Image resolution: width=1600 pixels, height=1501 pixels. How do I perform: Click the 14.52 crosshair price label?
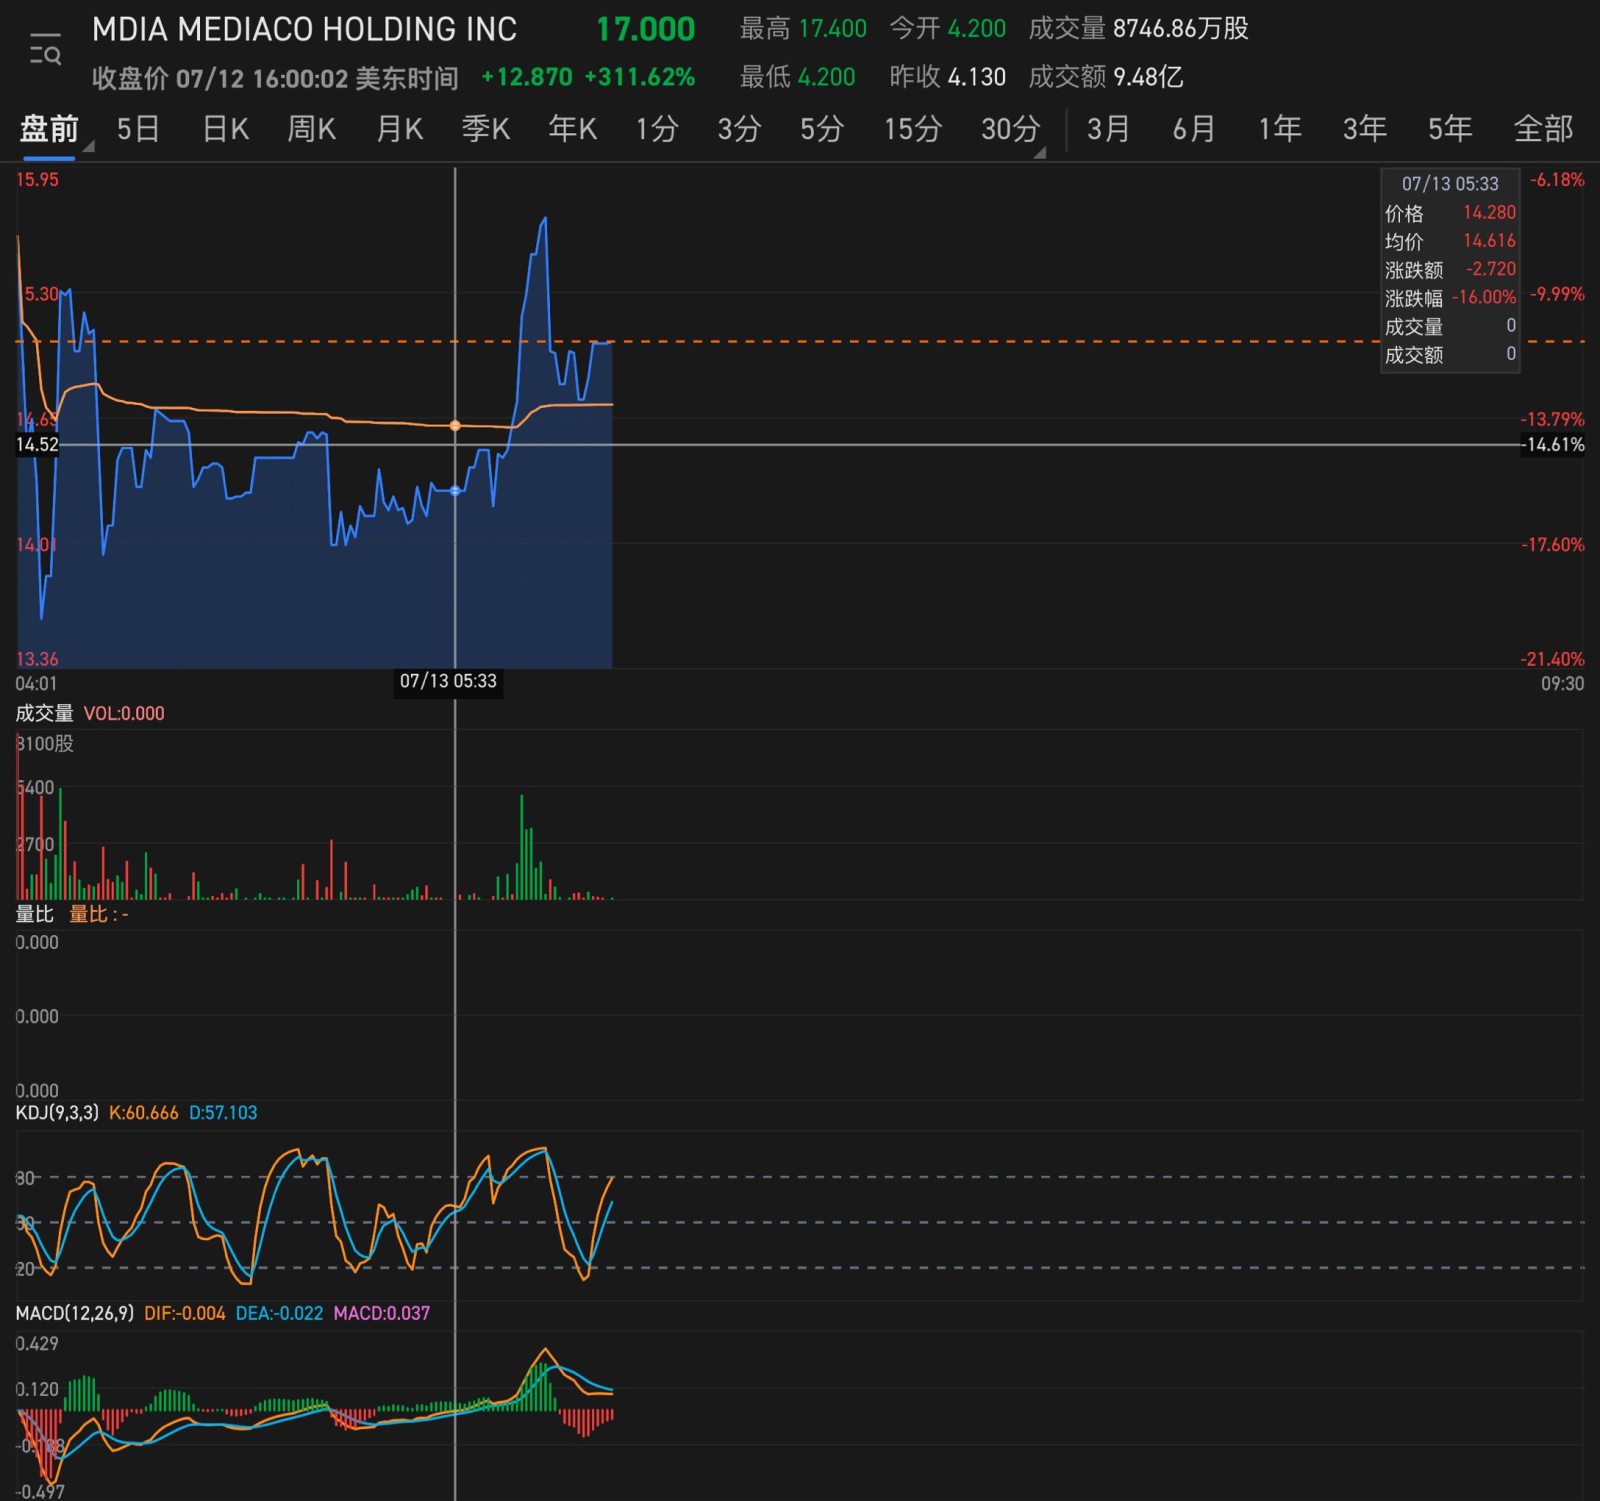coord(37,444)
